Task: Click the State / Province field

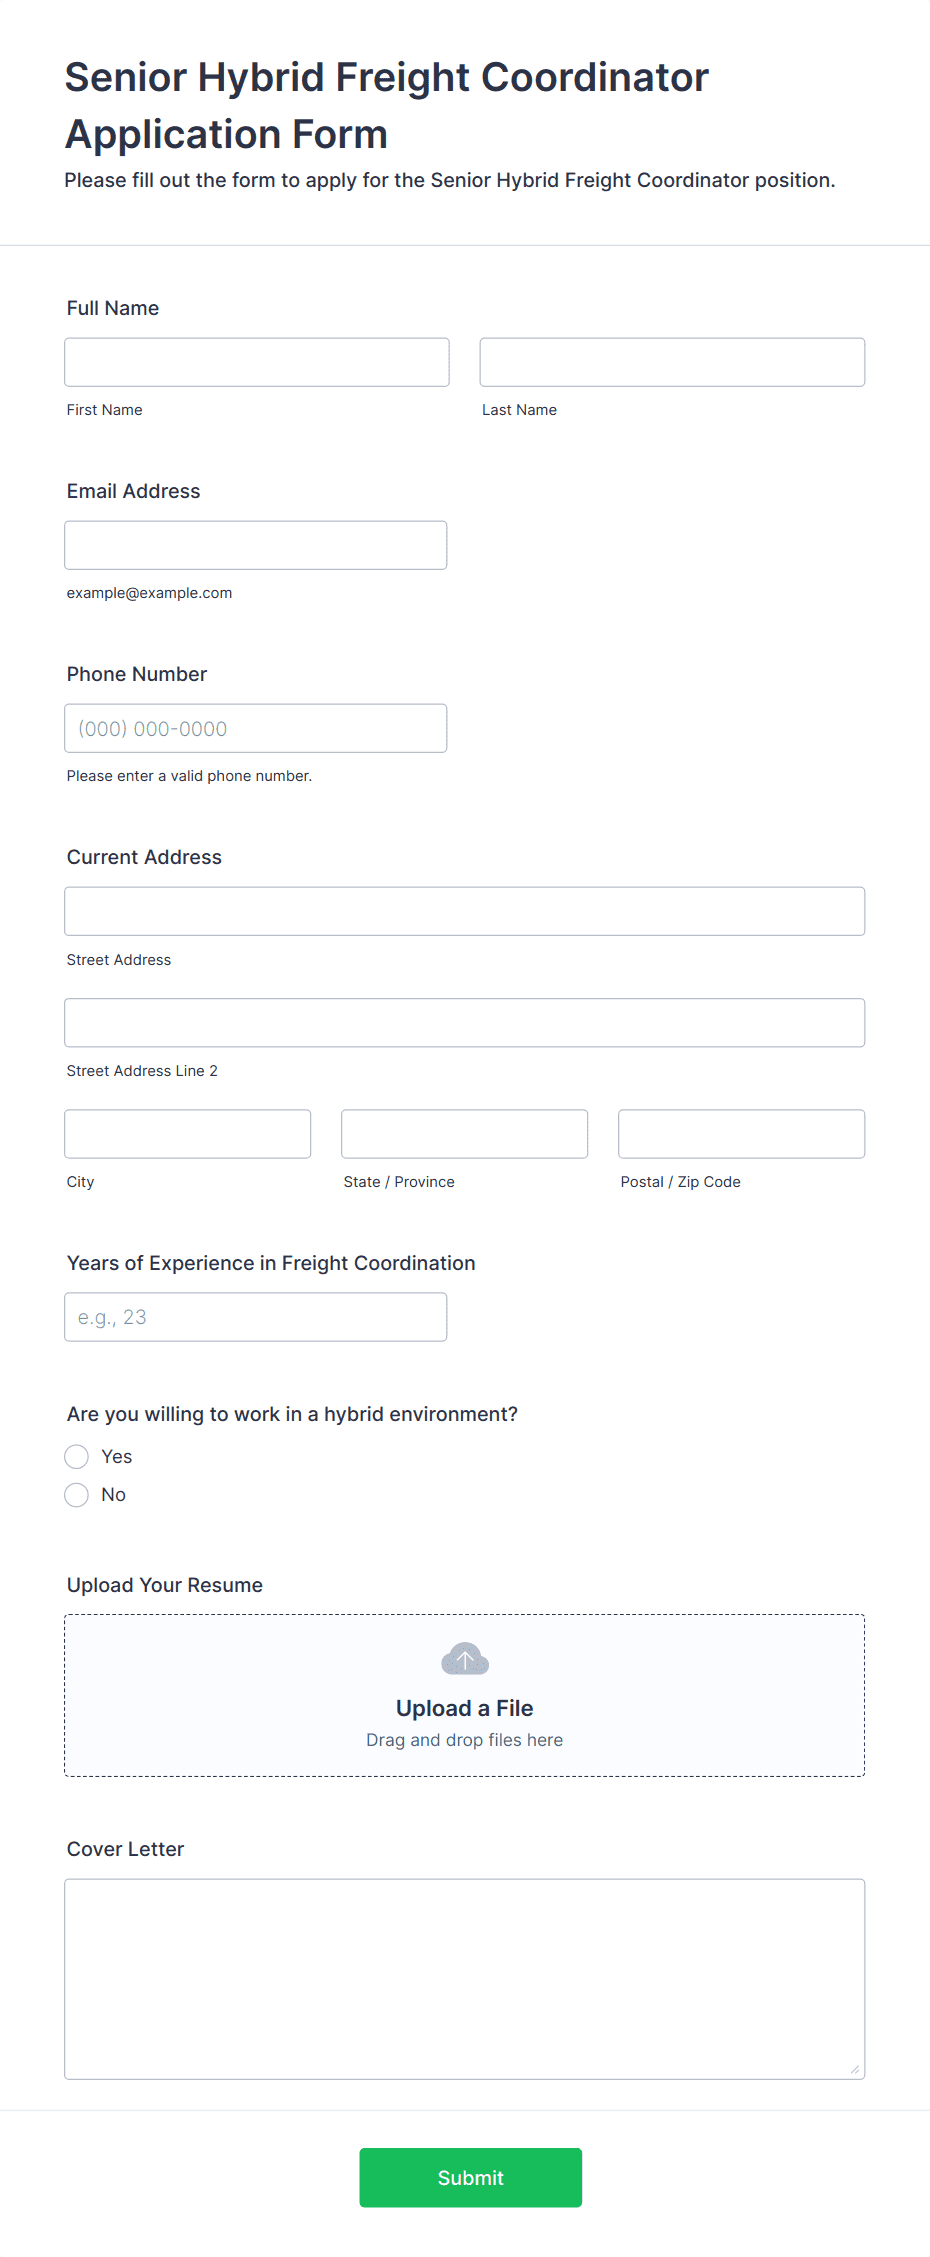Action: 465,1134
